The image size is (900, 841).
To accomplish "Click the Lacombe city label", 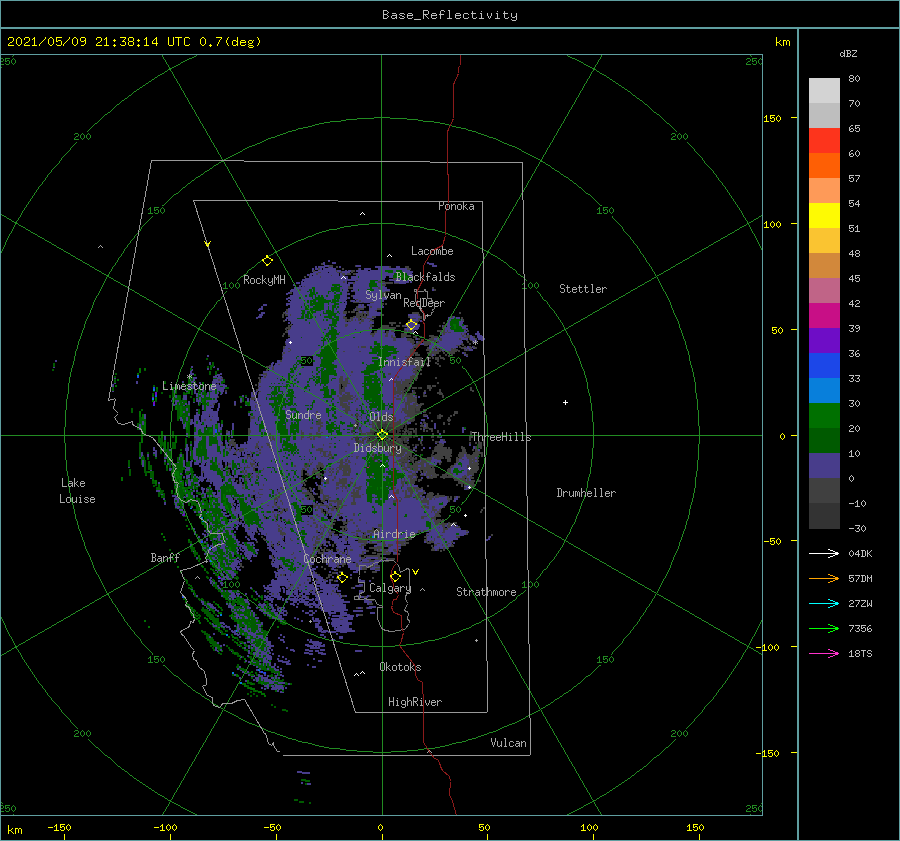I will pyautogui.click(x=432, y=251).
